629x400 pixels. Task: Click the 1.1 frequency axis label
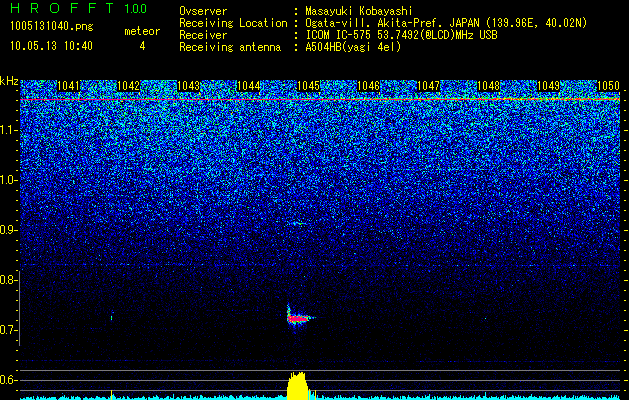(x=7, y=130)
